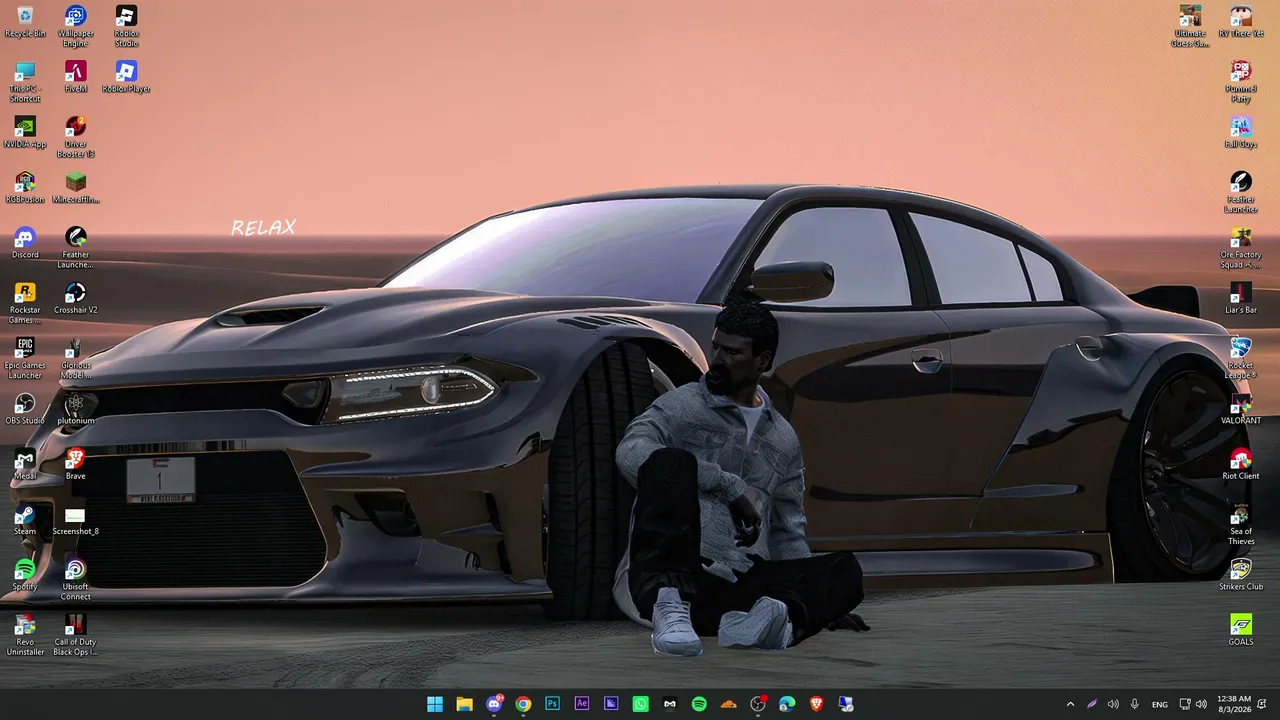
Task: Open network settings from the tray icon
Action: point(1185,704)
